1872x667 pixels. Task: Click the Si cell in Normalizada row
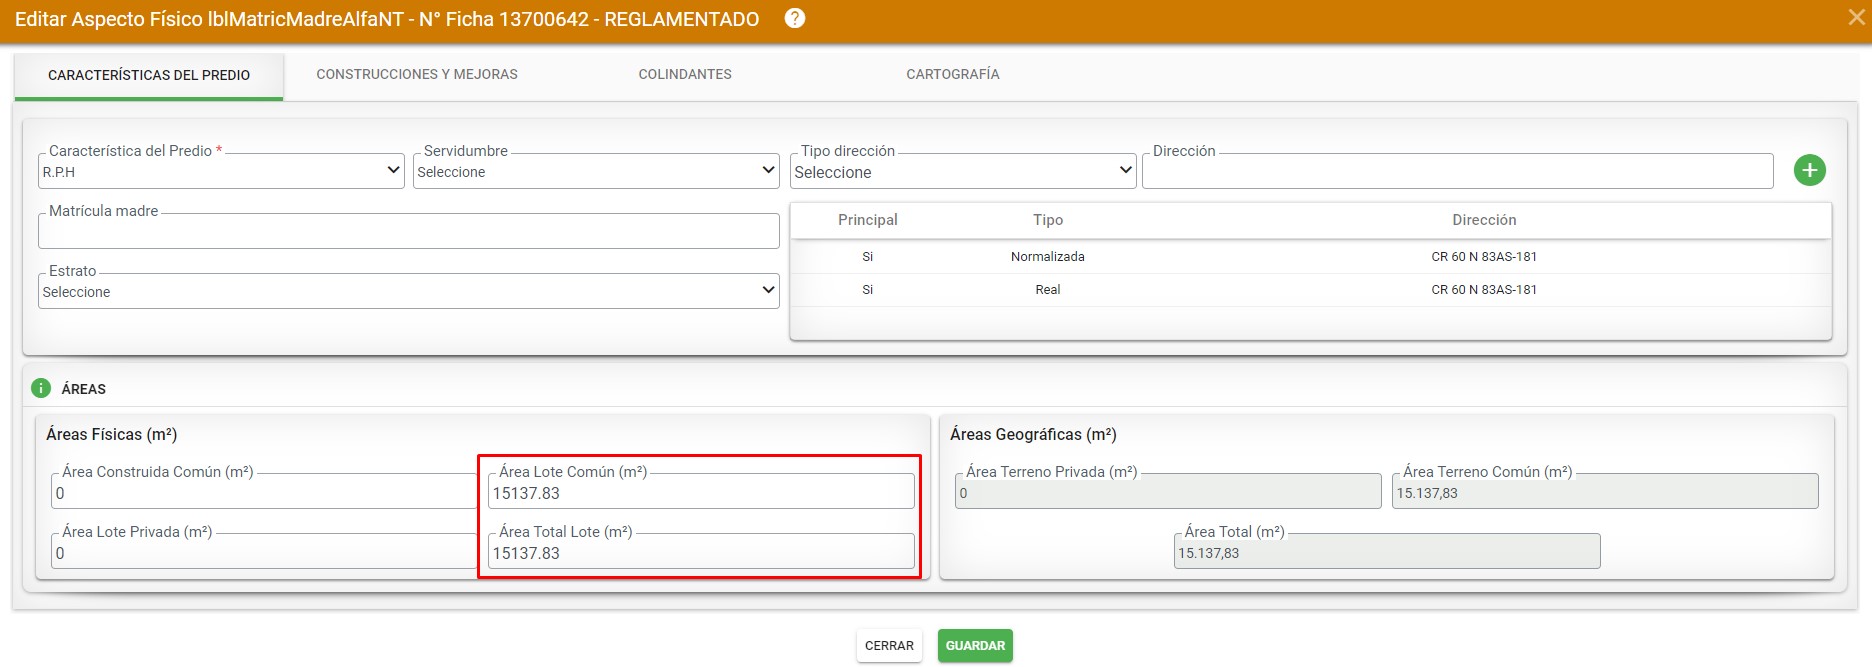pyautogui.click(x=868, y=257)
